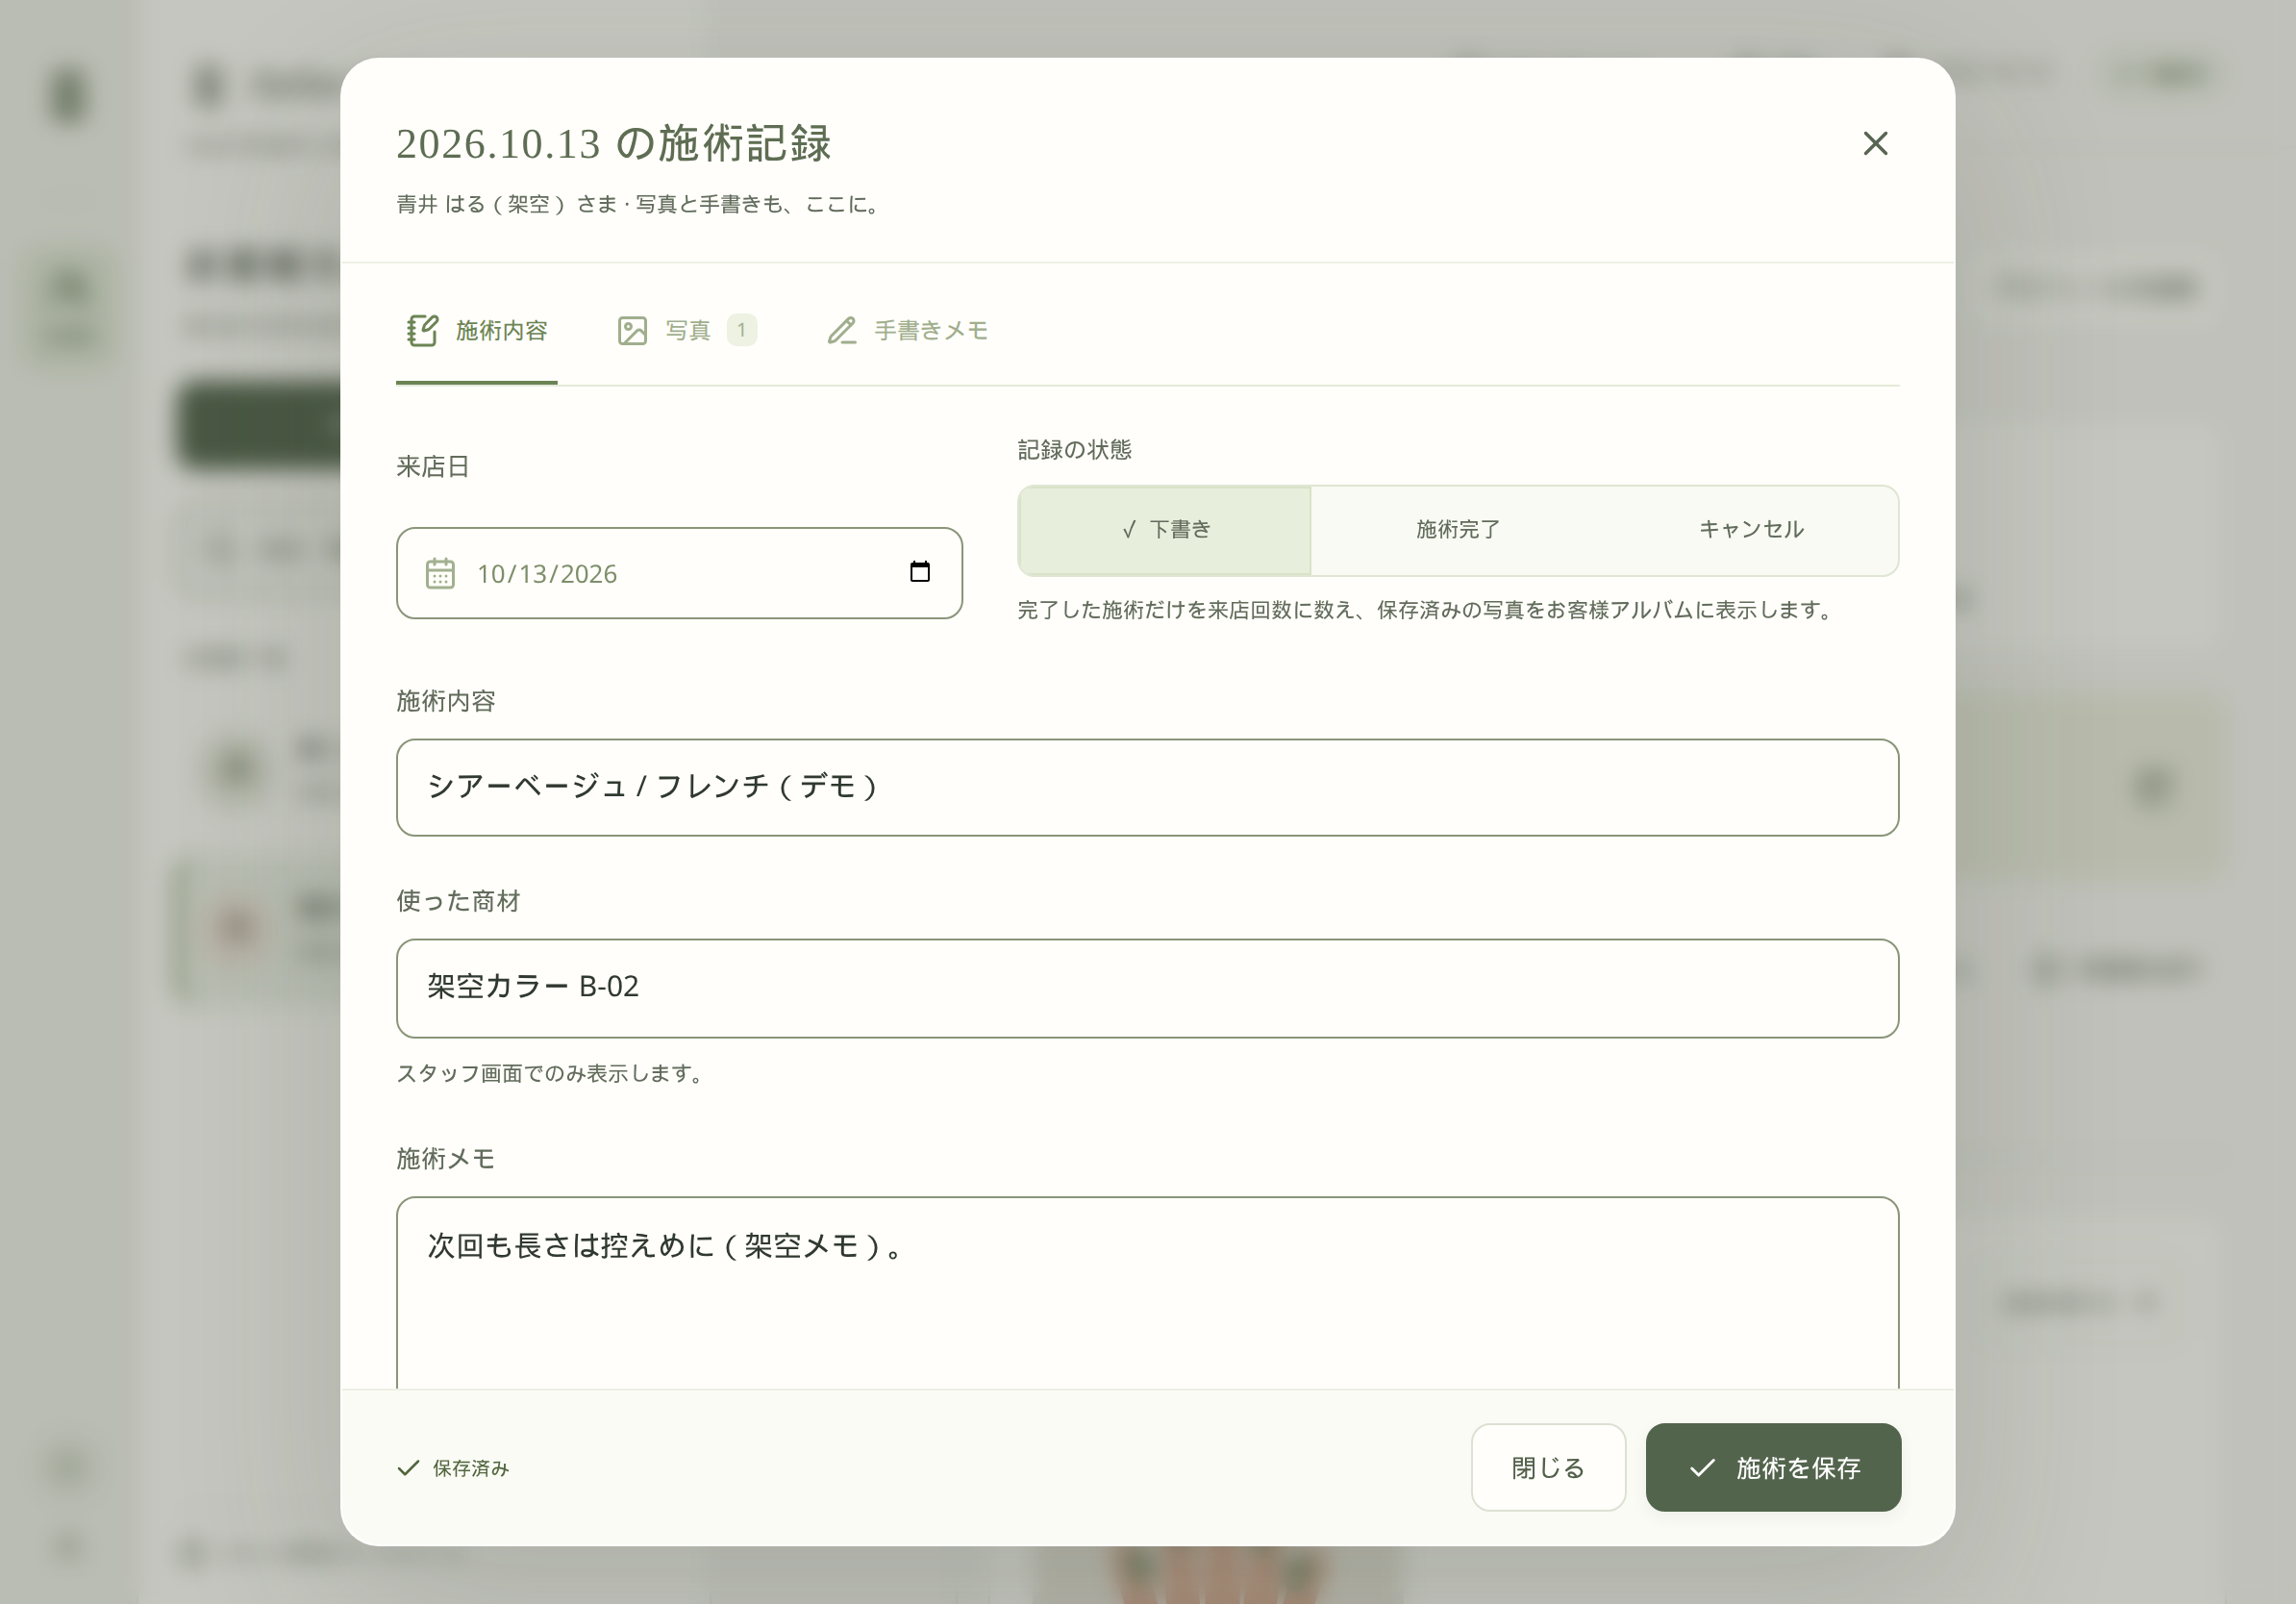Click the hint スタッフ画面でのみ表示します。
Screen dimensions: 2296x1604
click(x=553, y=1074)
